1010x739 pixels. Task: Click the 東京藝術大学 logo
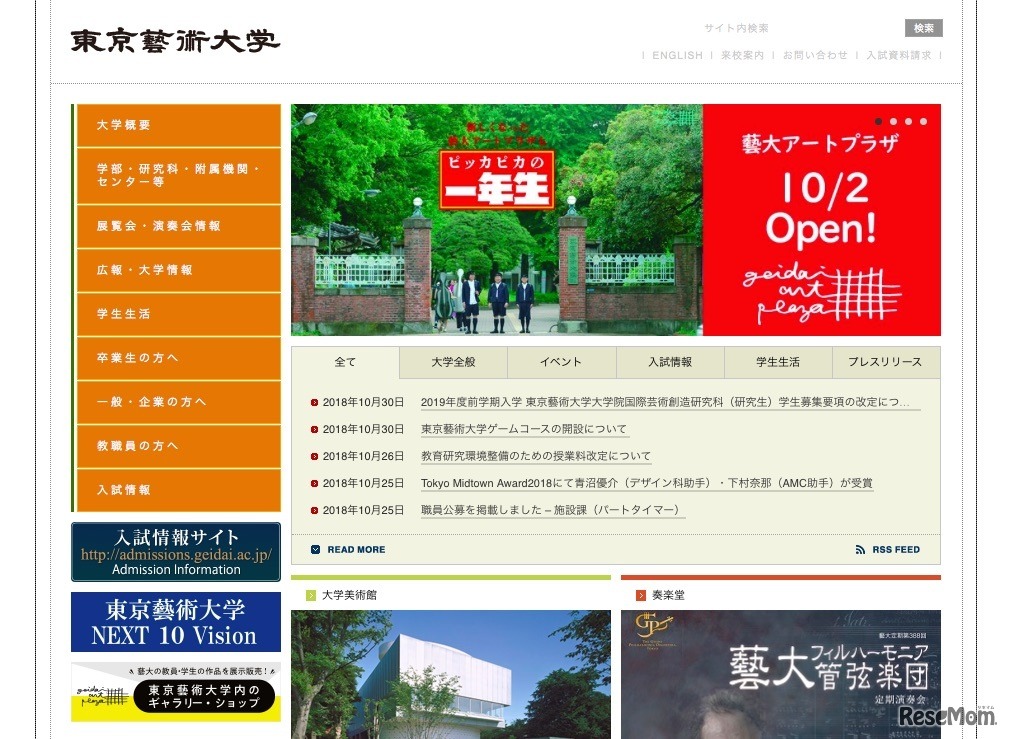175,42
